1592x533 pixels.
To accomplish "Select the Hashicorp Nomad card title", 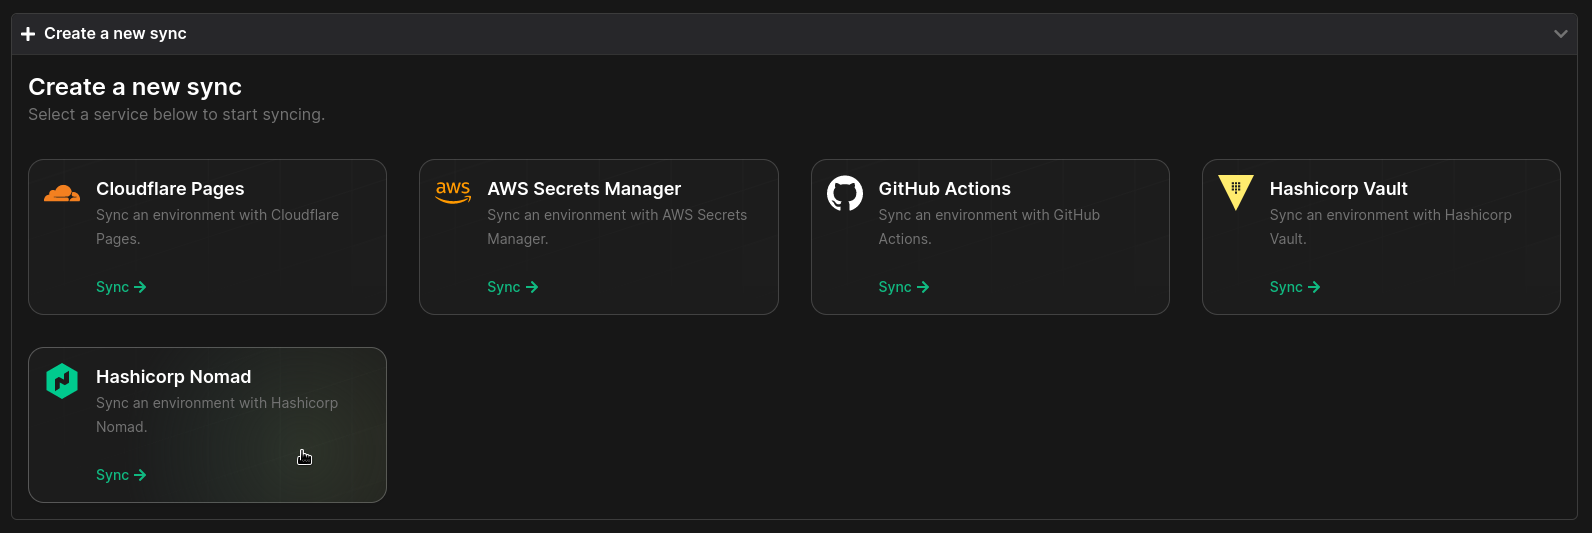I will pos(174,377).
